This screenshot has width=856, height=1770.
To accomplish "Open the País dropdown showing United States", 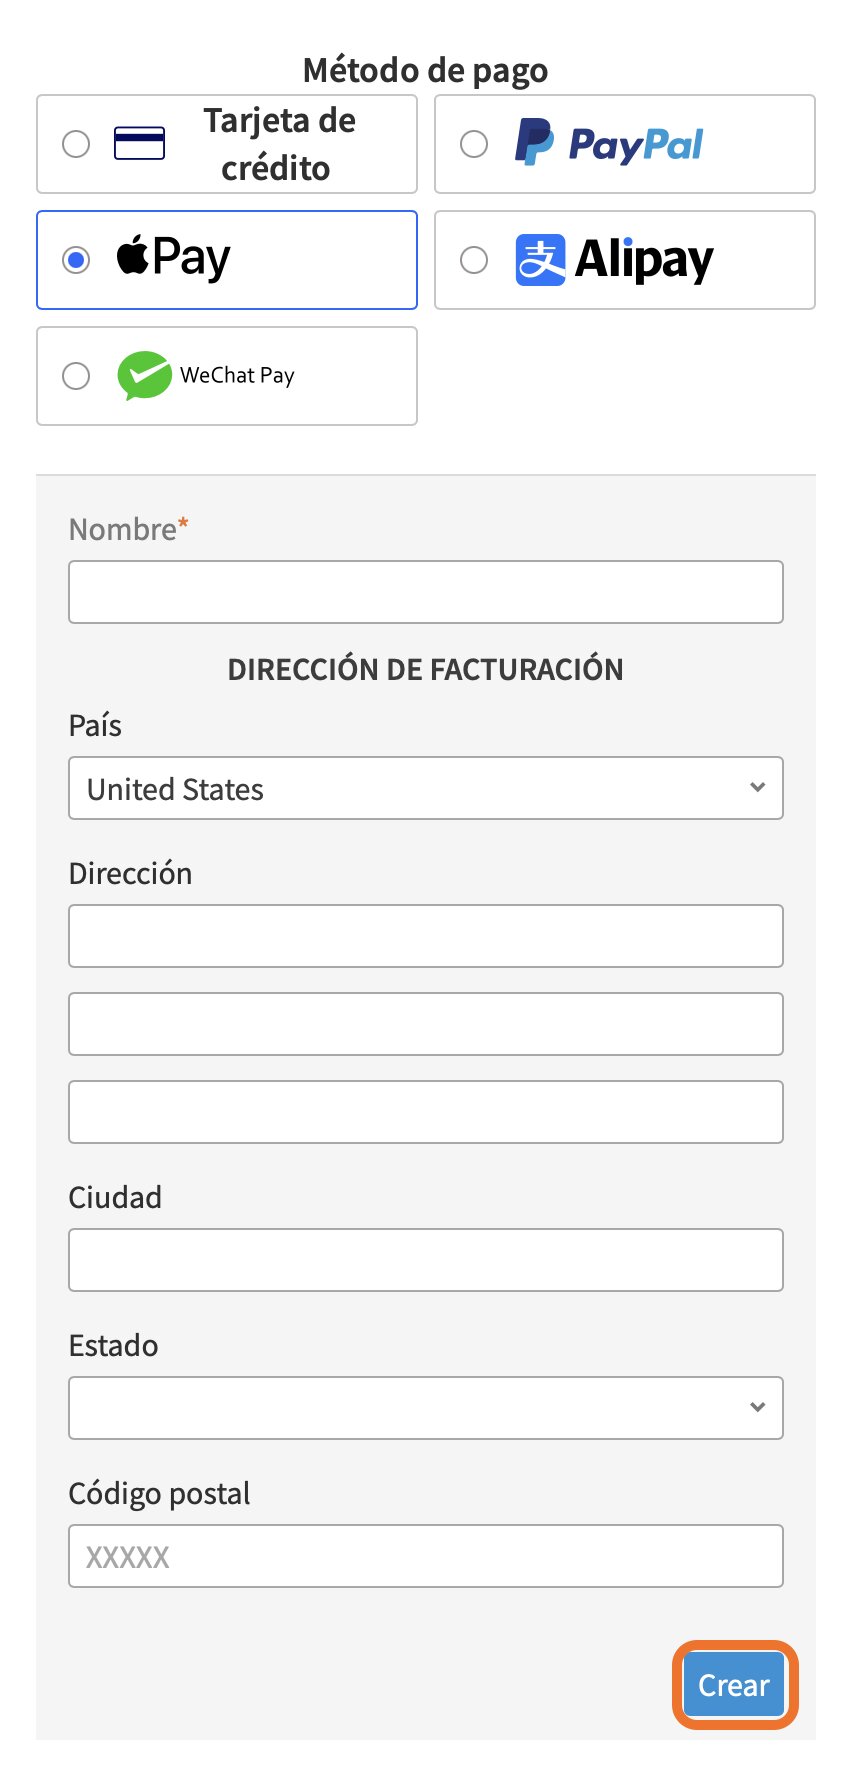I will [x=426, y=788].
